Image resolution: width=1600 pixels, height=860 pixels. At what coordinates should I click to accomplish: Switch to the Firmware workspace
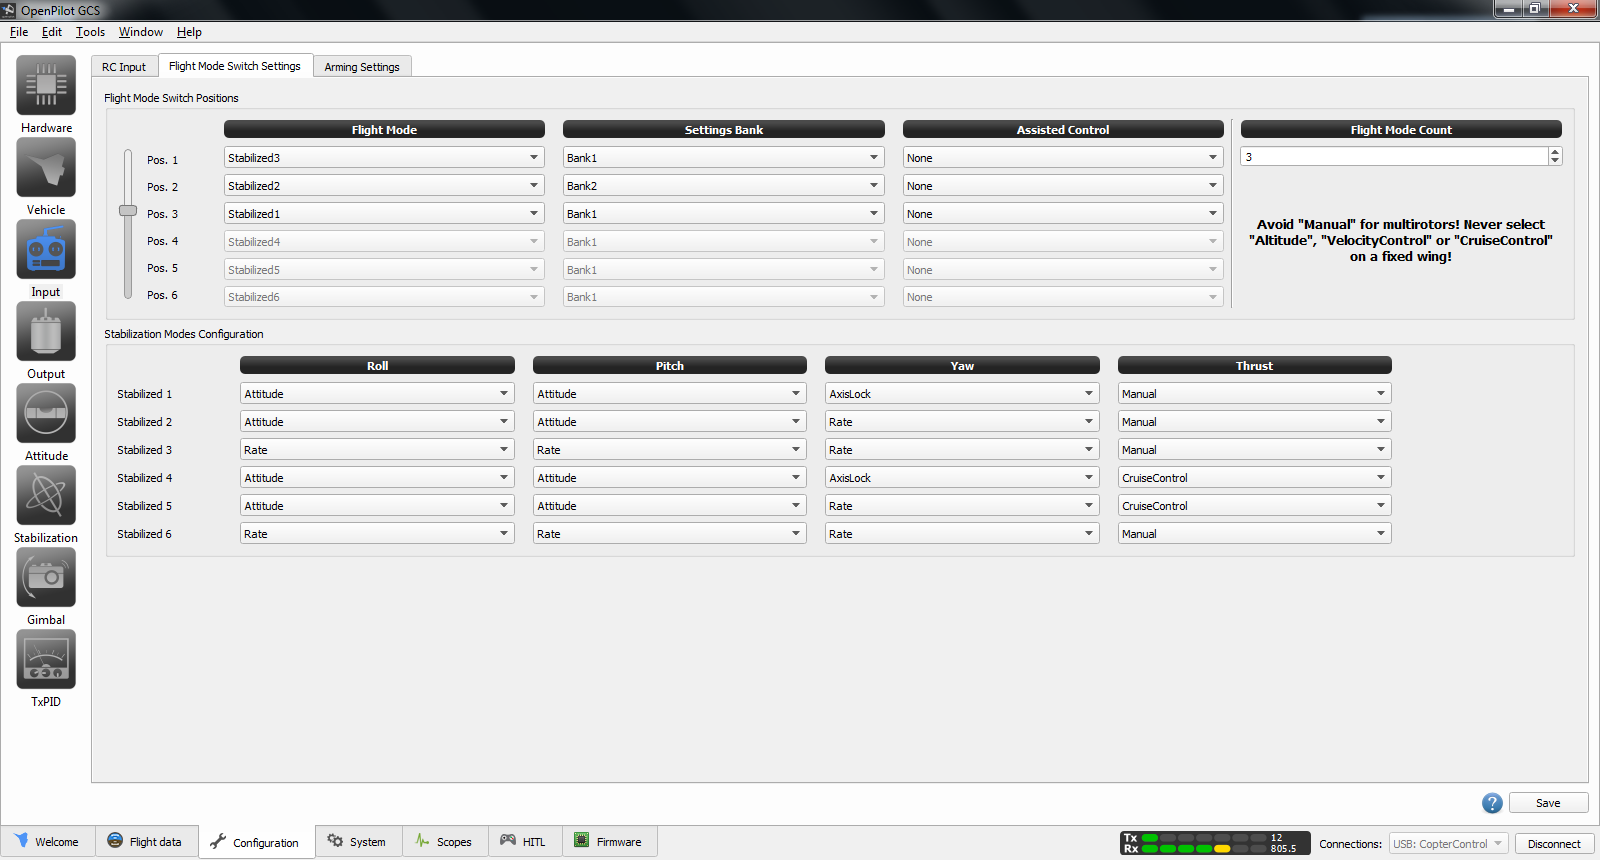click(x=609, y=842)
